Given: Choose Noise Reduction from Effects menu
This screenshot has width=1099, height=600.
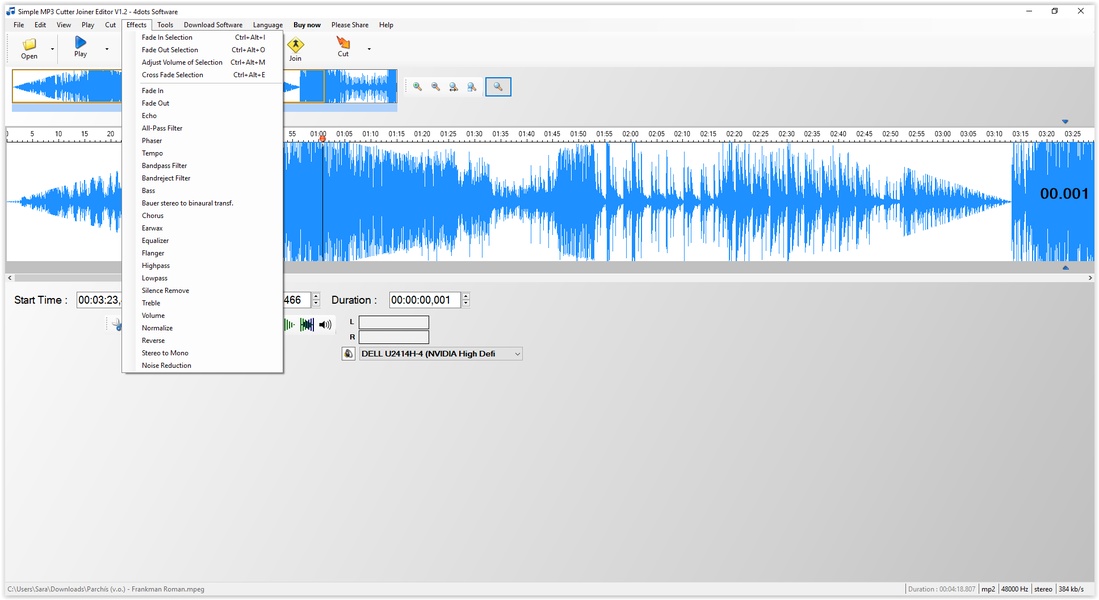Looking at the screenshot, I should click(x=166, y=366).
